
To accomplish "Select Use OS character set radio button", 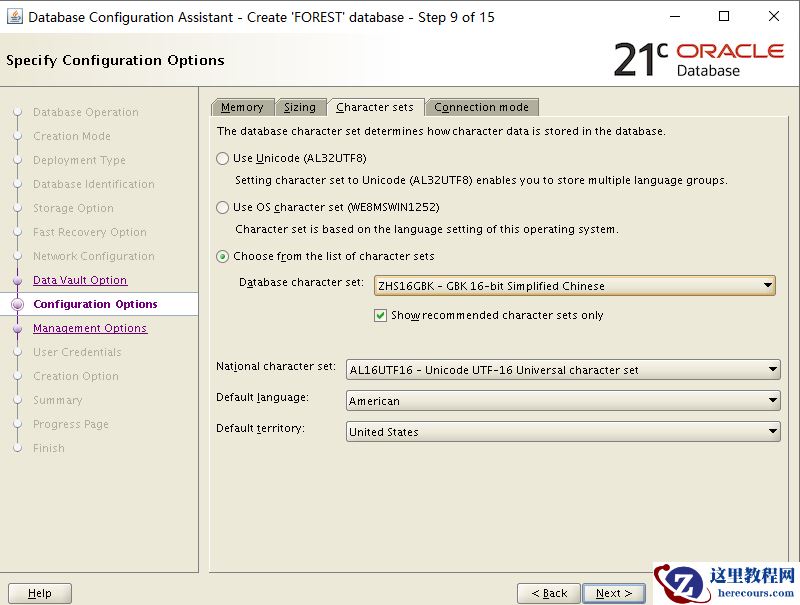I will pos(222,208).
